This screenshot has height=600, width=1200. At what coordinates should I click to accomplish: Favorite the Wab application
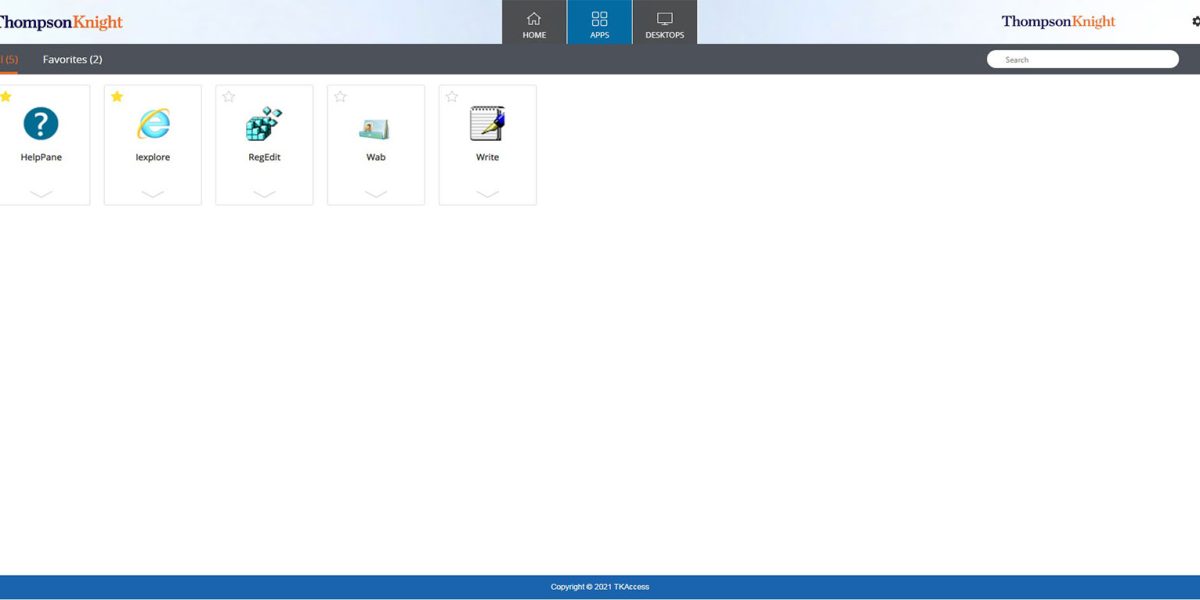click(x=340, y=96)
